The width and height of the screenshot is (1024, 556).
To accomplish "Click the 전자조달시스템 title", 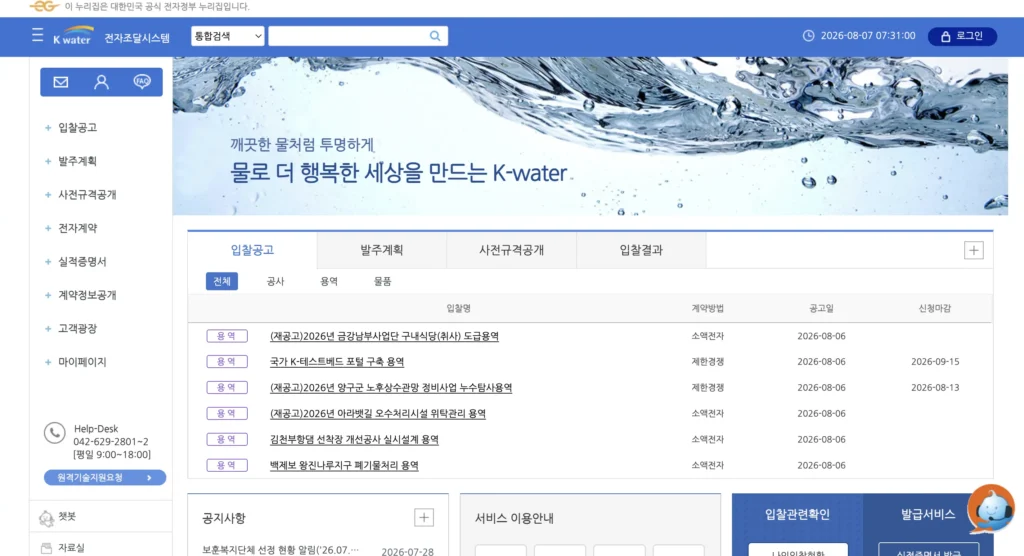I will (x=137, y=38).
